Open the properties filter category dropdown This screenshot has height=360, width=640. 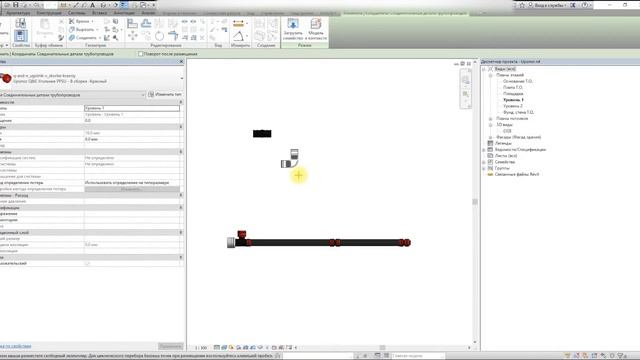(x=143, y=95)
